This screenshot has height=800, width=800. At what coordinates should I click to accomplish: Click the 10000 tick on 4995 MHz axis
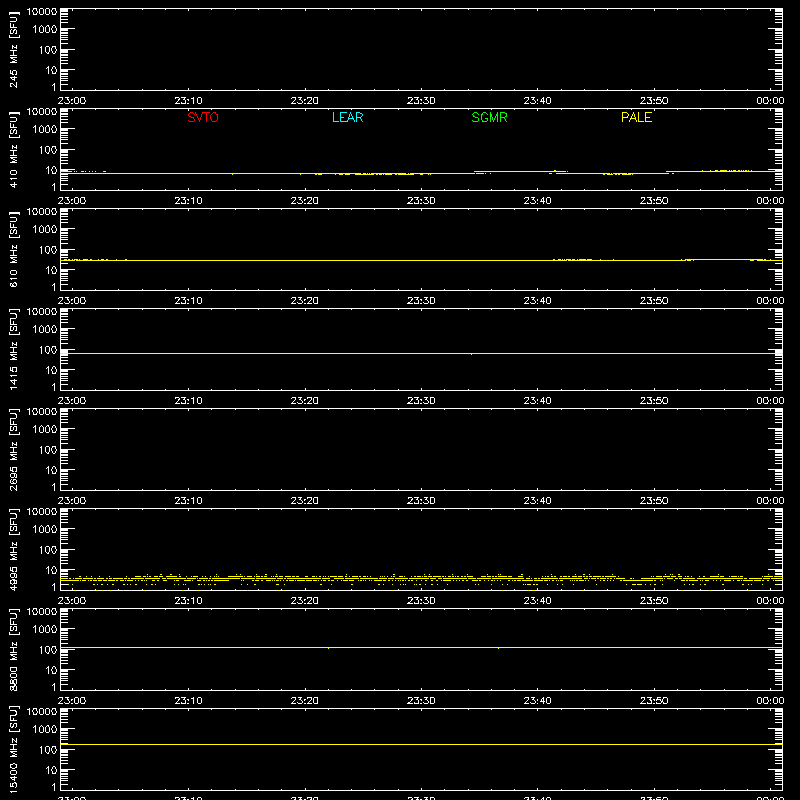coord(42,512)
